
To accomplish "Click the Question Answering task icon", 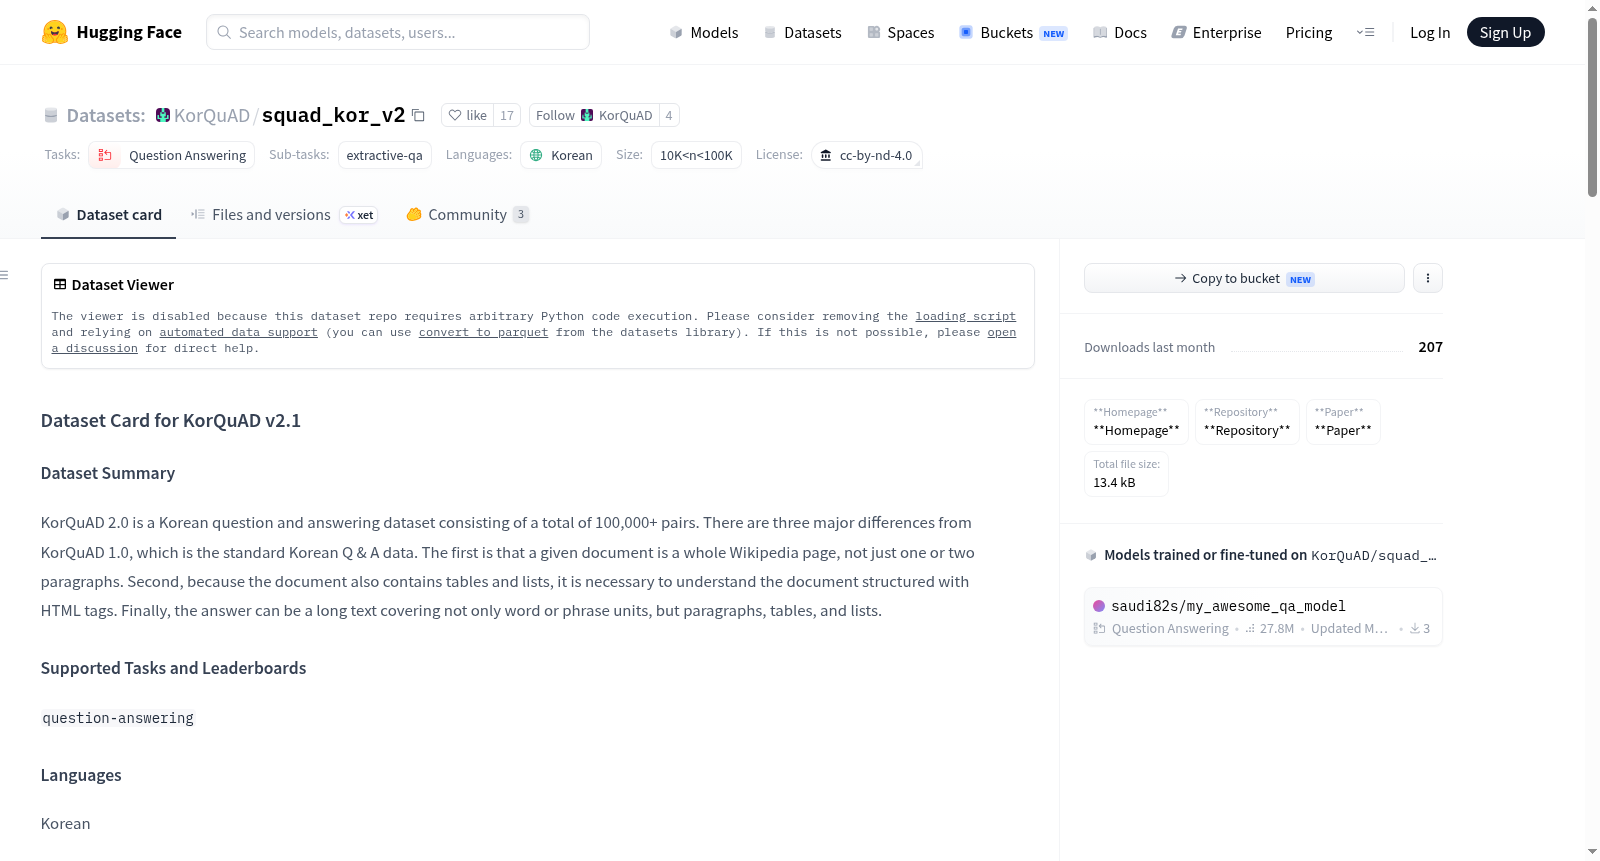I will pyautogui.click(x=105, y=155).
